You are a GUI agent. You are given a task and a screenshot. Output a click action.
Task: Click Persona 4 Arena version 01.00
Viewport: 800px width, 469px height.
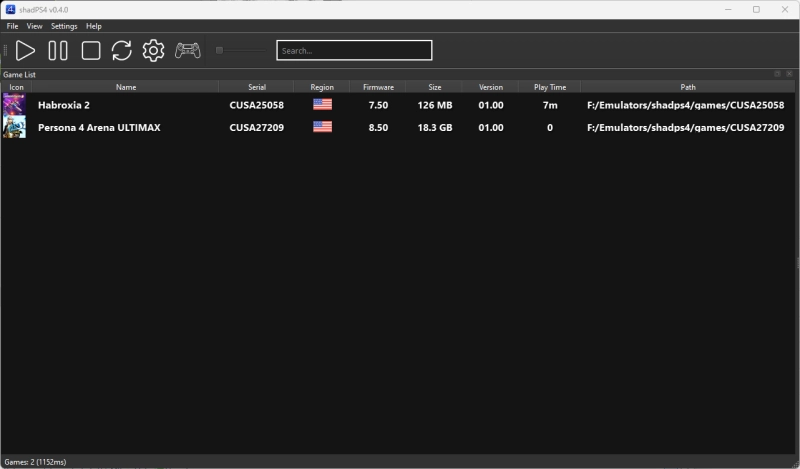tap(491, 128)
